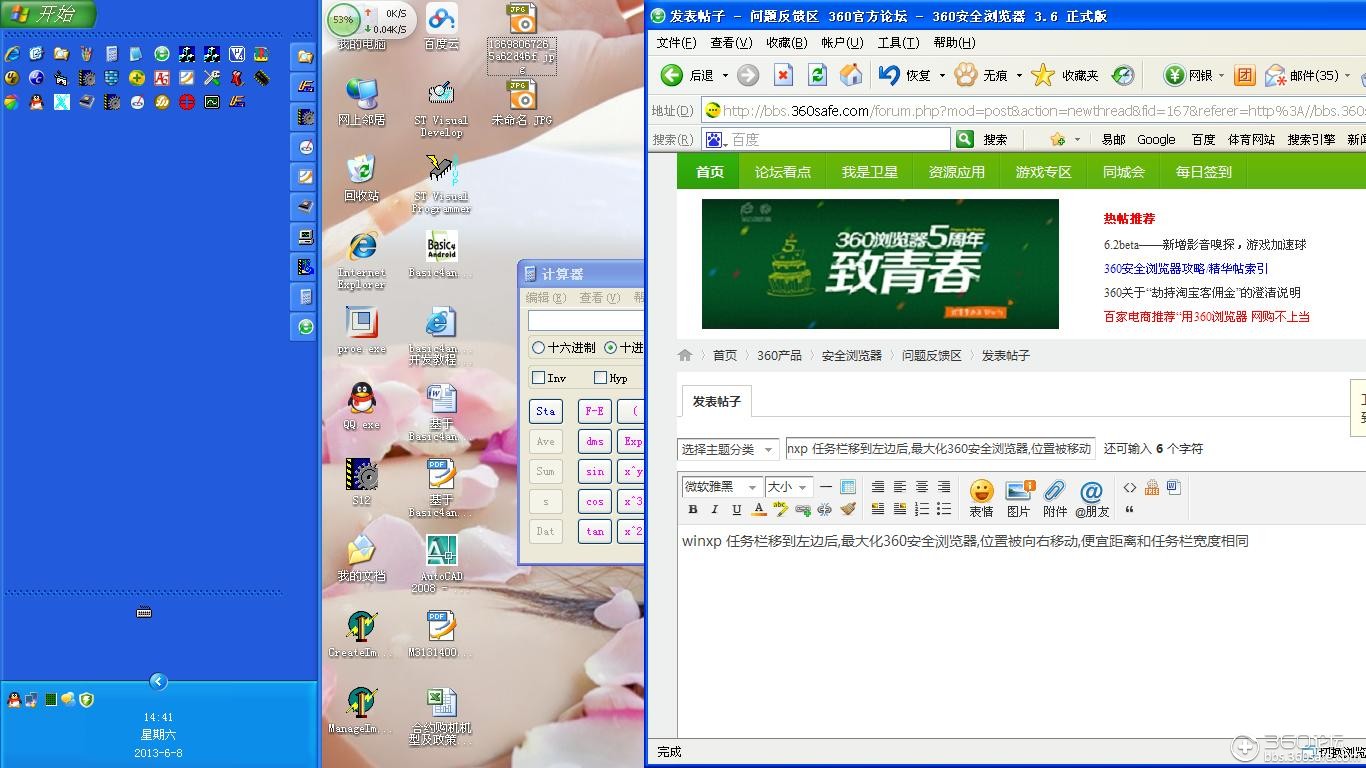
Task: Open 360安全浏览器攻略 精华帖索引 link
Action: (1186, 268)
